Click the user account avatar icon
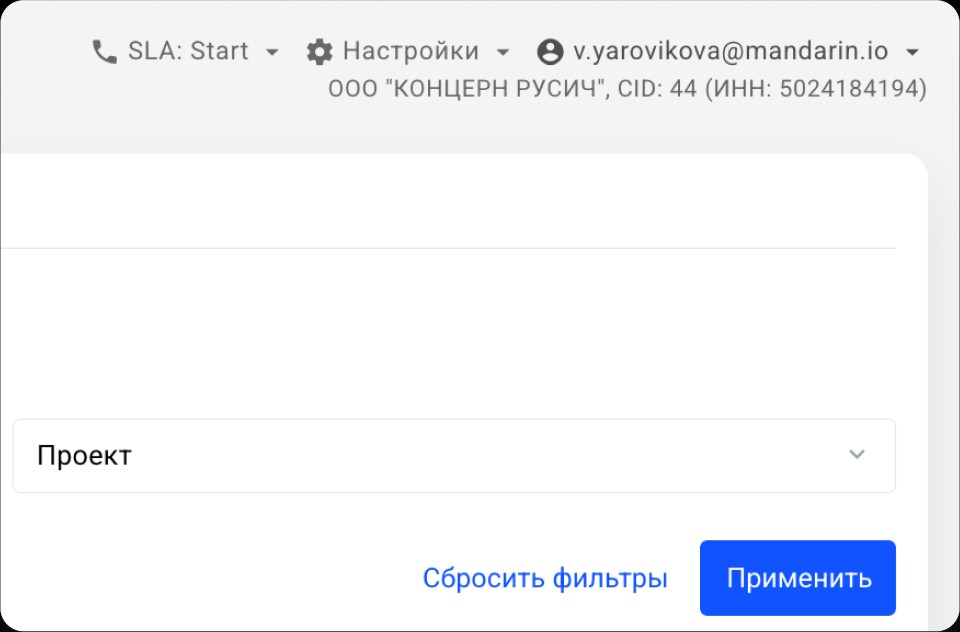 549,52
